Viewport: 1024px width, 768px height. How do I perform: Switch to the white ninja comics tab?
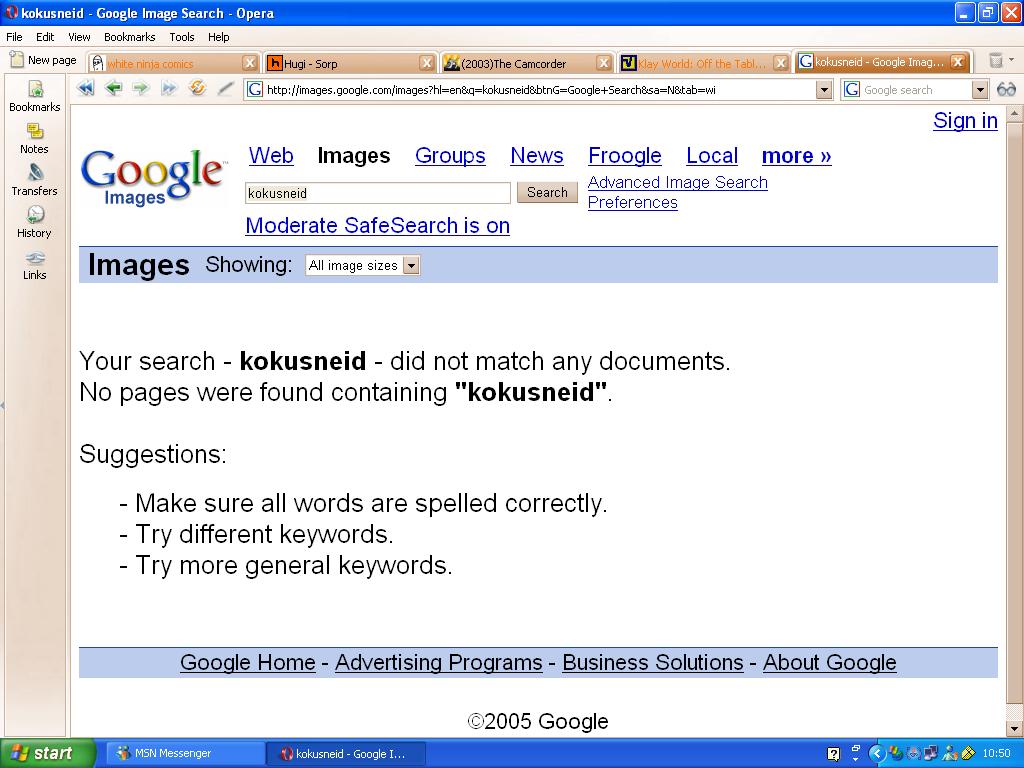point(174,63)
